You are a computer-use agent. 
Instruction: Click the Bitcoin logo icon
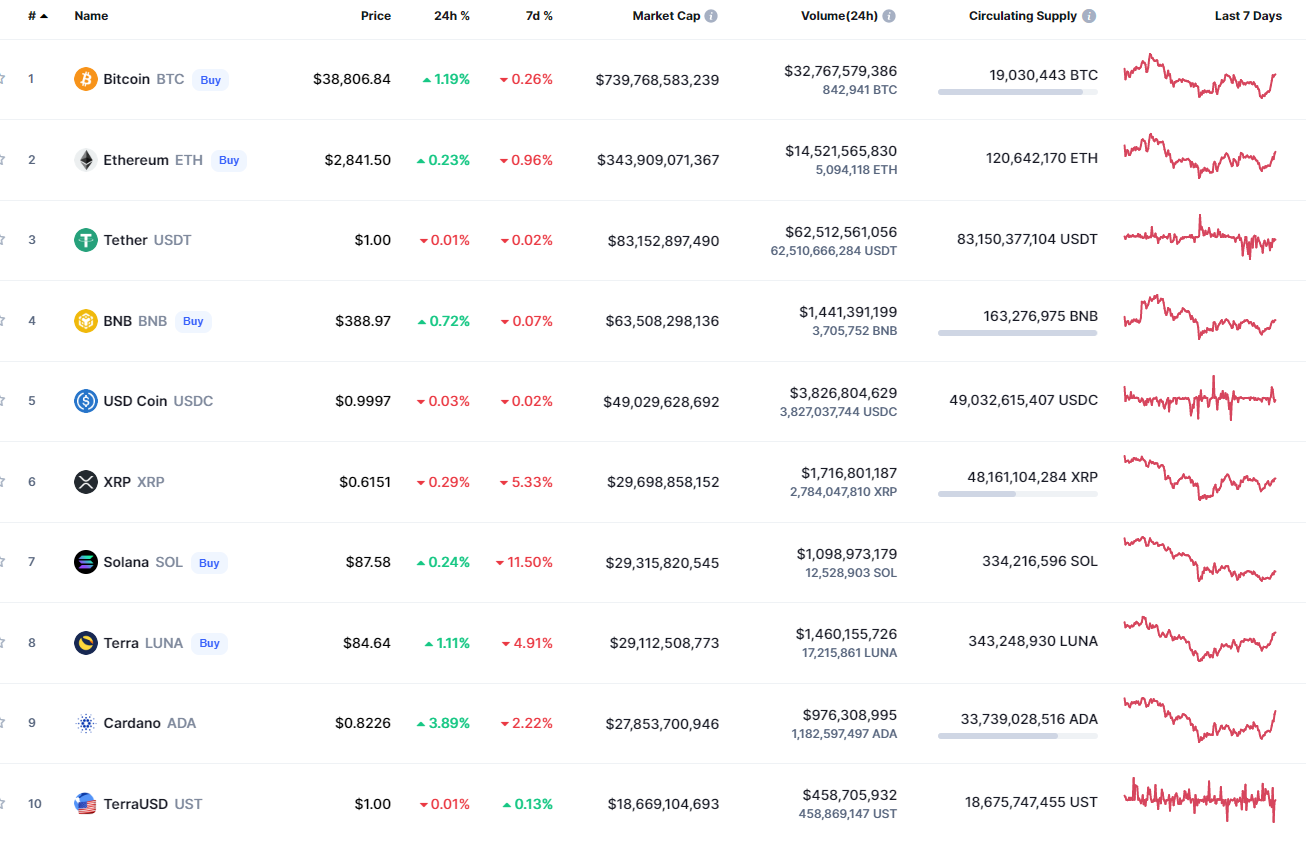tap(86, 79)
